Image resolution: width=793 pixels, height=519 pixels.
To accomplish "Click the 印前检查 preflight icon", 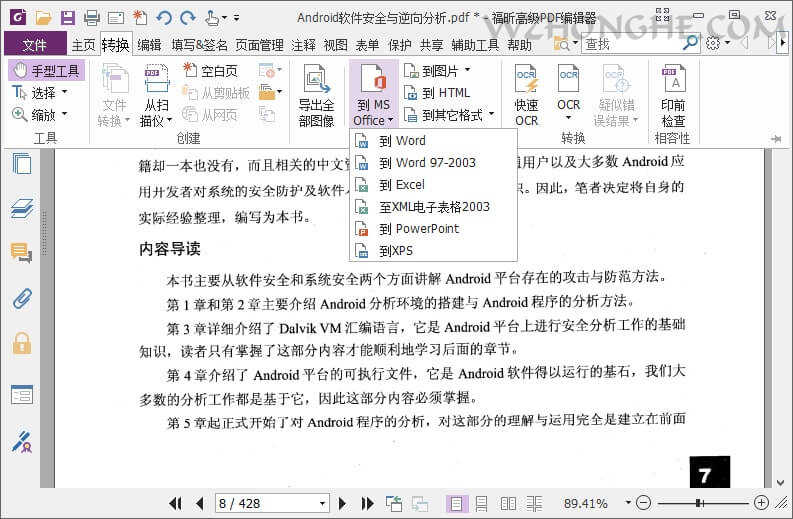I will coord(673,97).
